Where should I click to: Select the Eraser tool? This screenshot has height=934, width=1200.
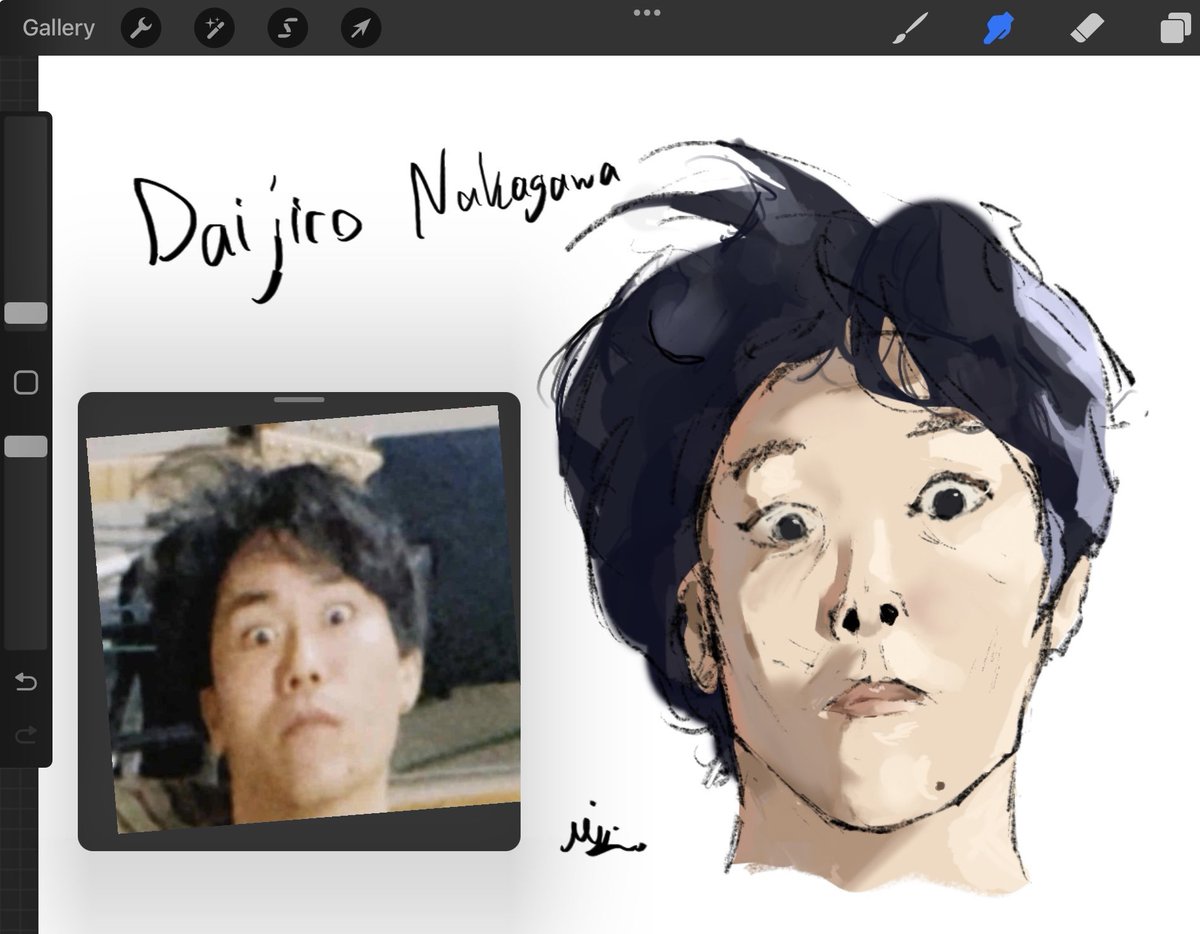tap(1086, 29)
